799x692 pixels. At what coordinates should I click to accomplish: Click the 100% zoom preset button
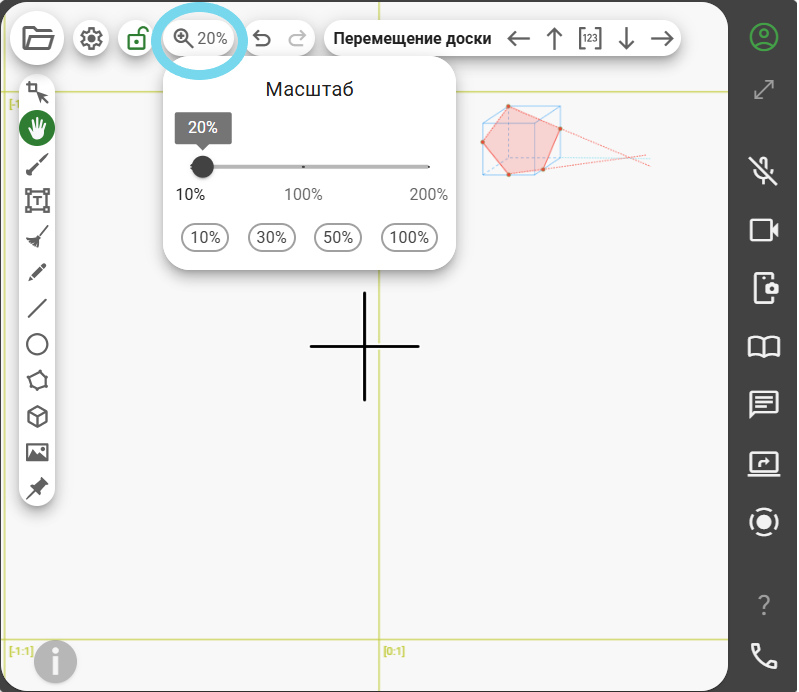tap(409, 237)
